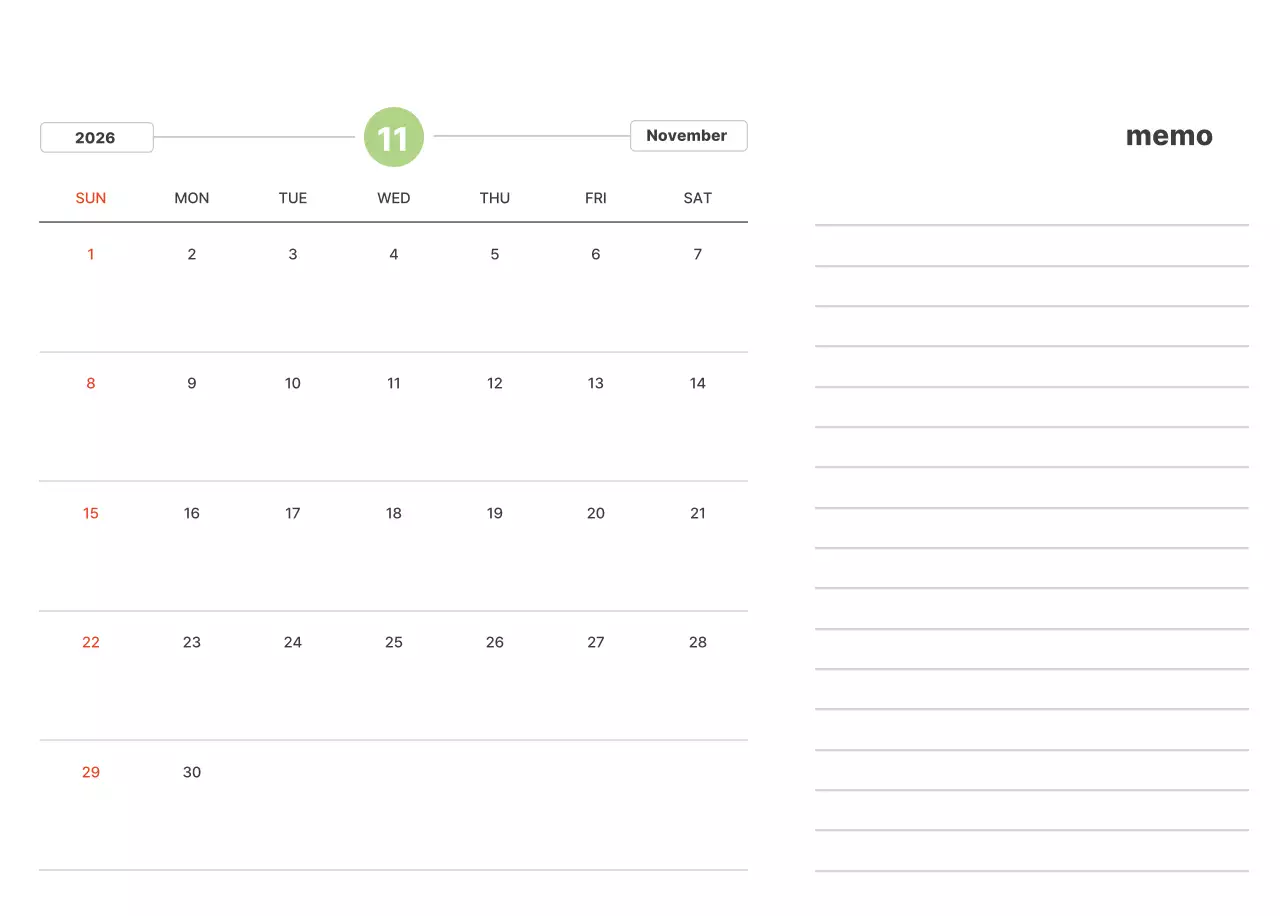Image resolution: width=1280 pixels, height=916 pixels.
Task: Click on date 11 Wednesday
Action: tap(394, 383)
